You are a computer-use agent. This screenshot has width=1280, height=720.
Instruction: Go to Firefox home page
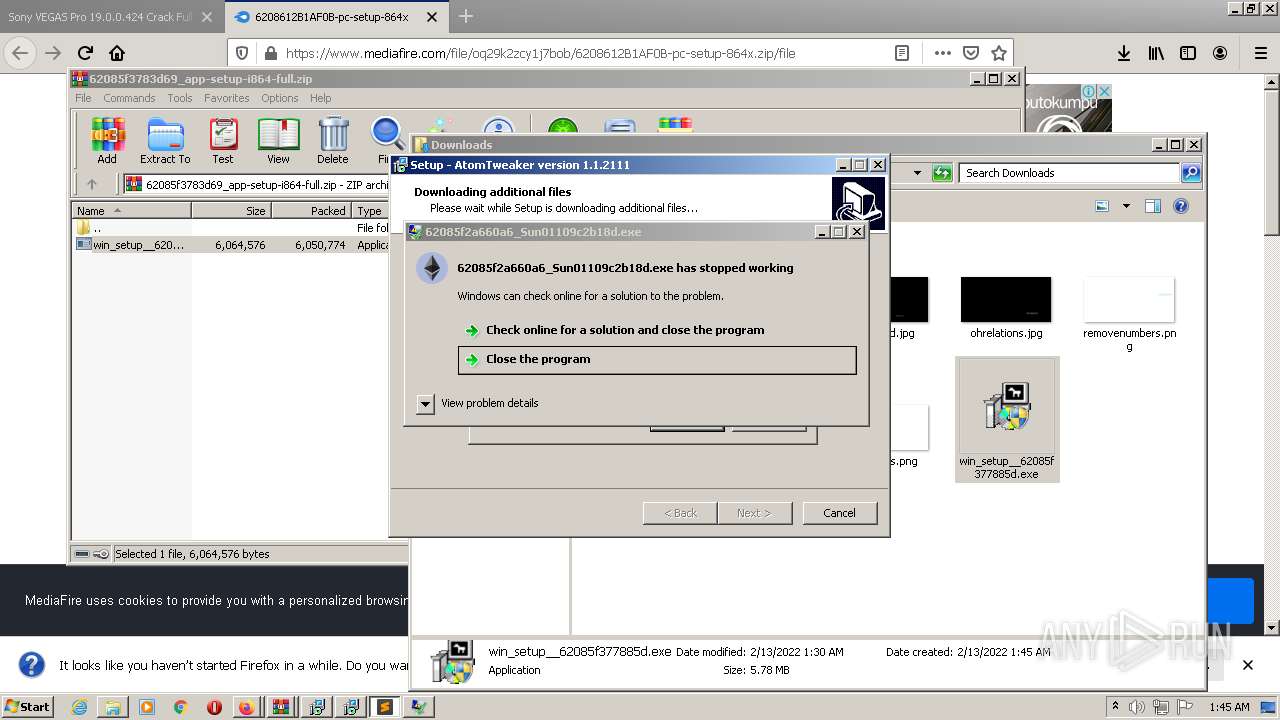click(117, 53)
